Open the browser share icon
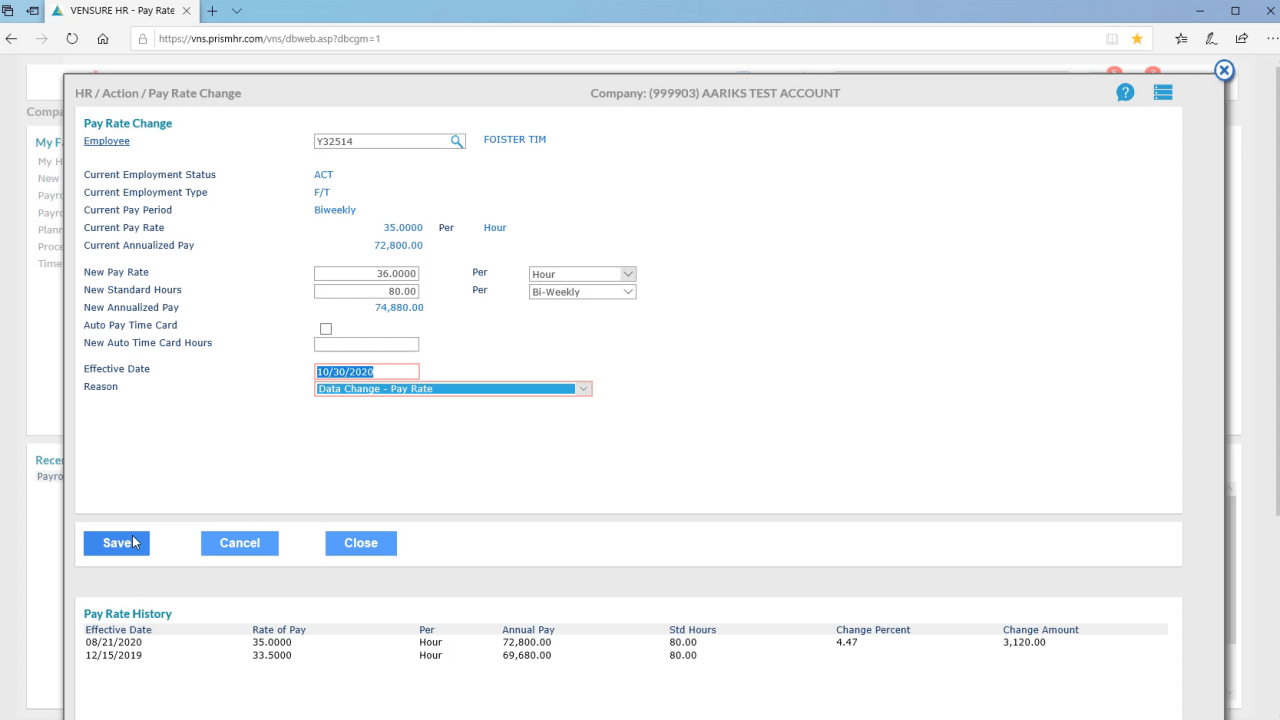This screenshot has width=1280, height=720. (1241, 39)
